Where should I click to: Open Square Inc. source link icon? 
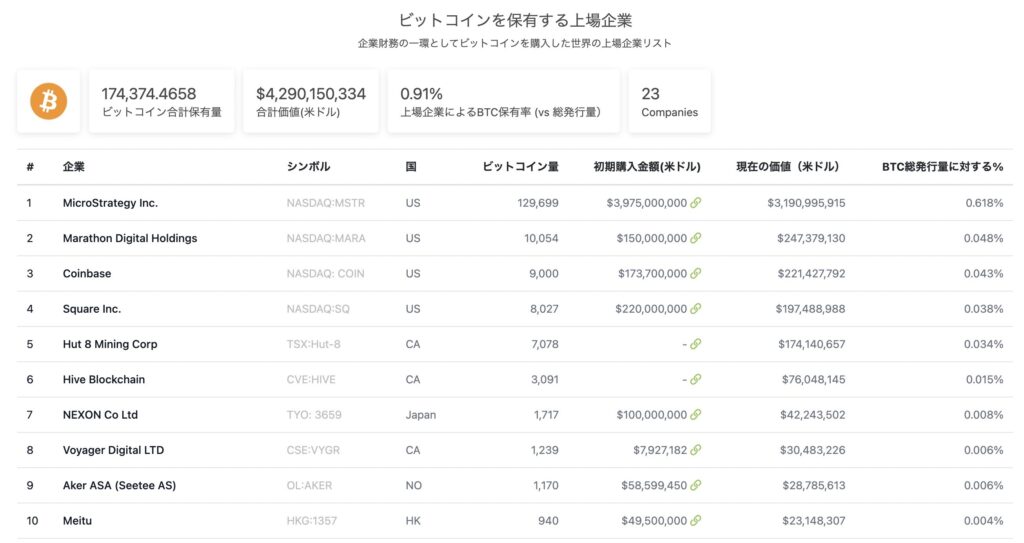click(x=696, y=309)
